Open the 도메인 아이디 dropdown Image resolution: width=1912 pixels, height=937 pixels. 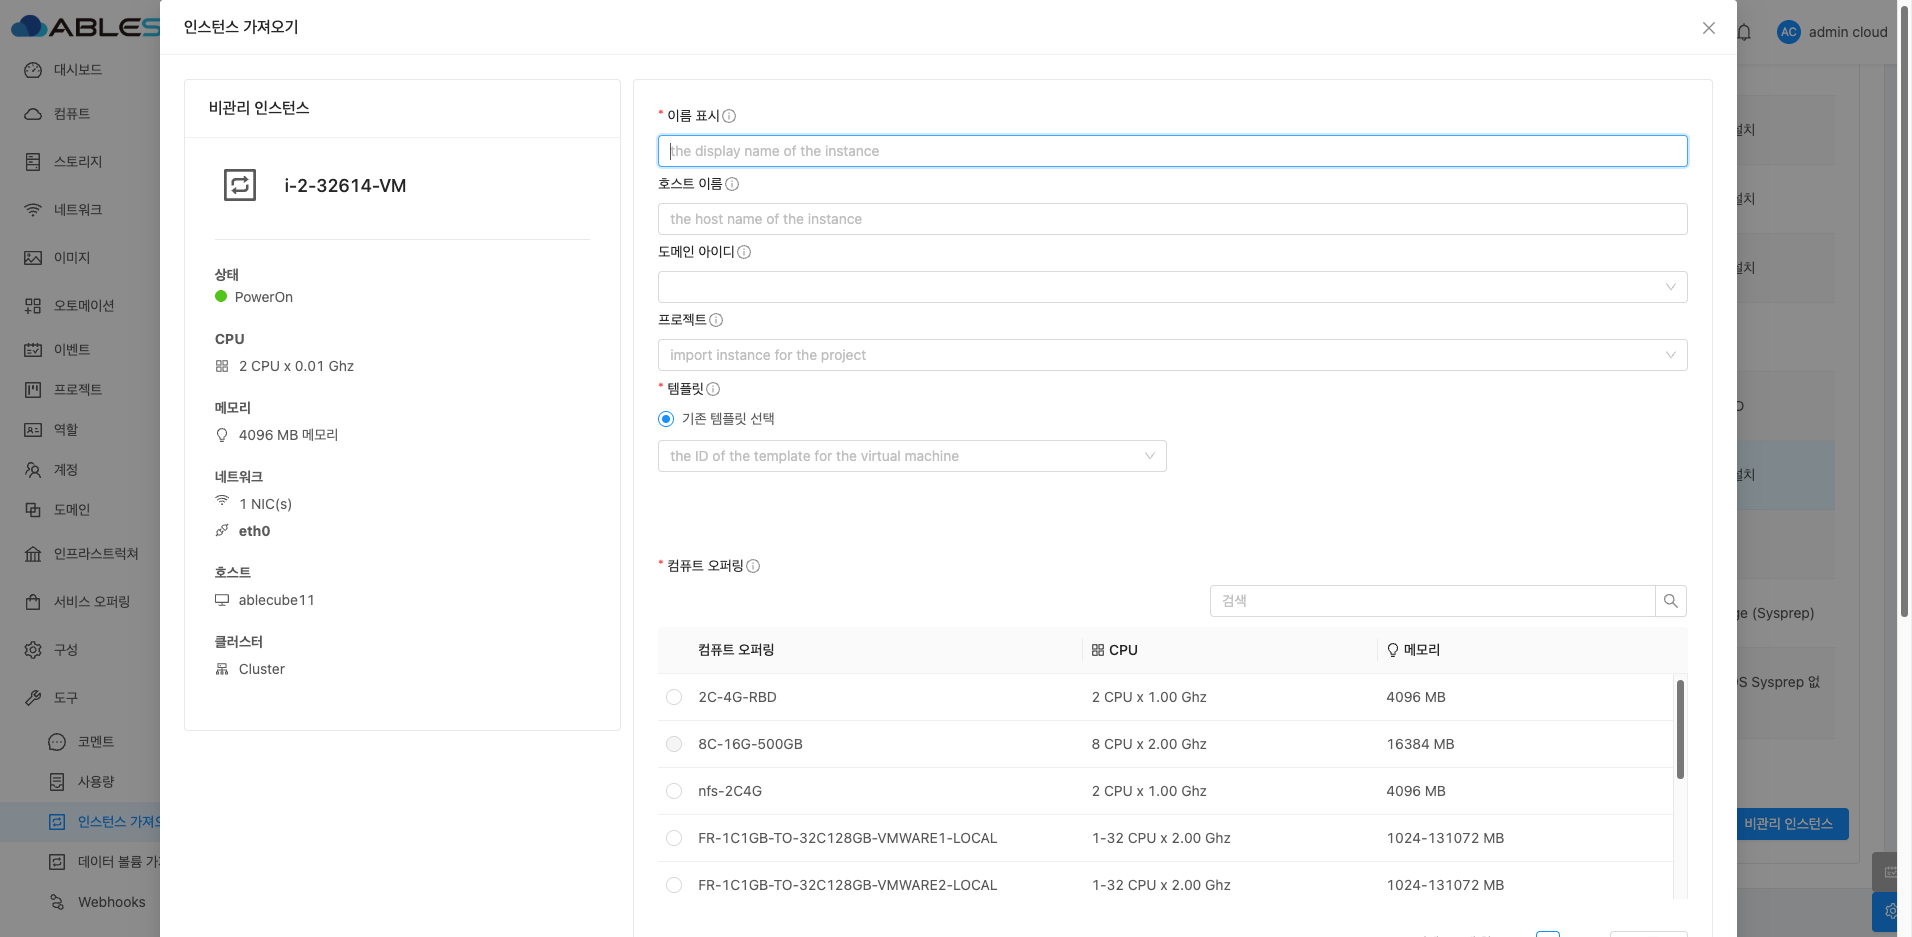pyautogui.click(x=1172, y=287)
